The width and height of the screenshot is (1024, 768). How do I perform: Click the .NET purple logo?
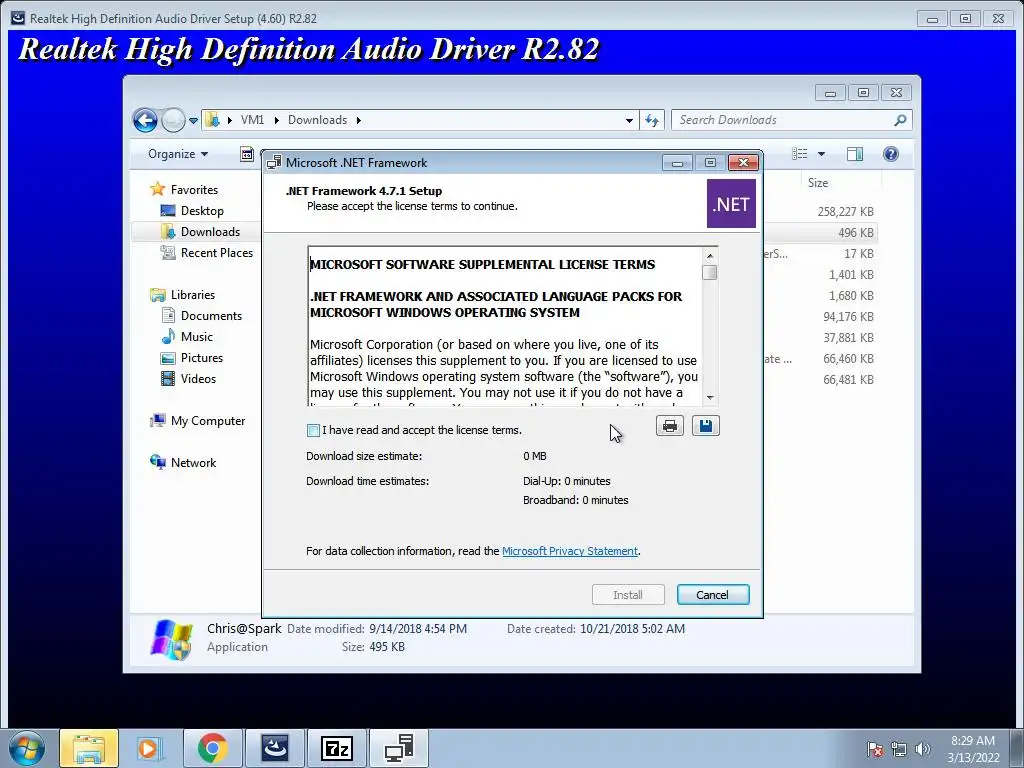(731, 204)
